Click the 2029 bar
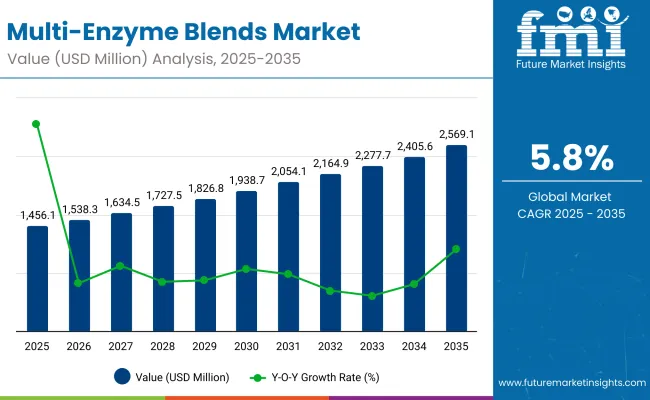The image size is (650, 400). point(205,265)
